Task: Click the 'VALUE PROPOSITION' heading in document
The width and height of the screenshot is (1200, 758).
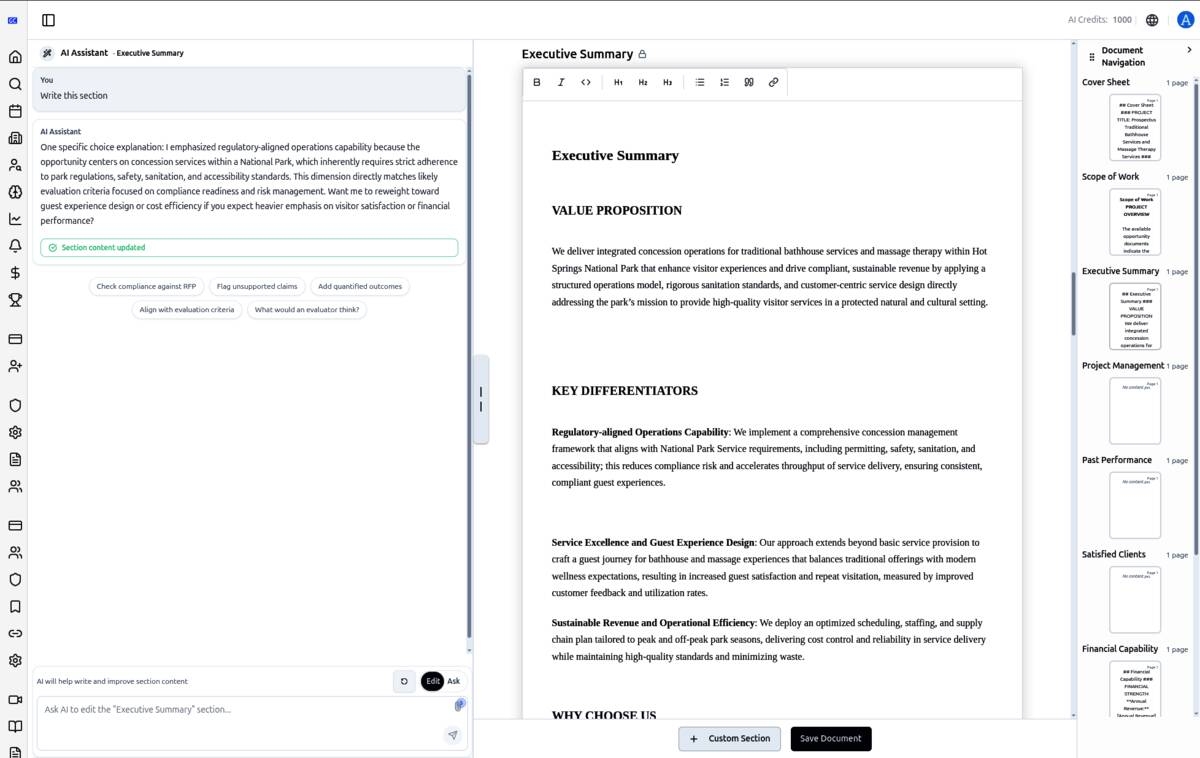Action: click(617, 211)
